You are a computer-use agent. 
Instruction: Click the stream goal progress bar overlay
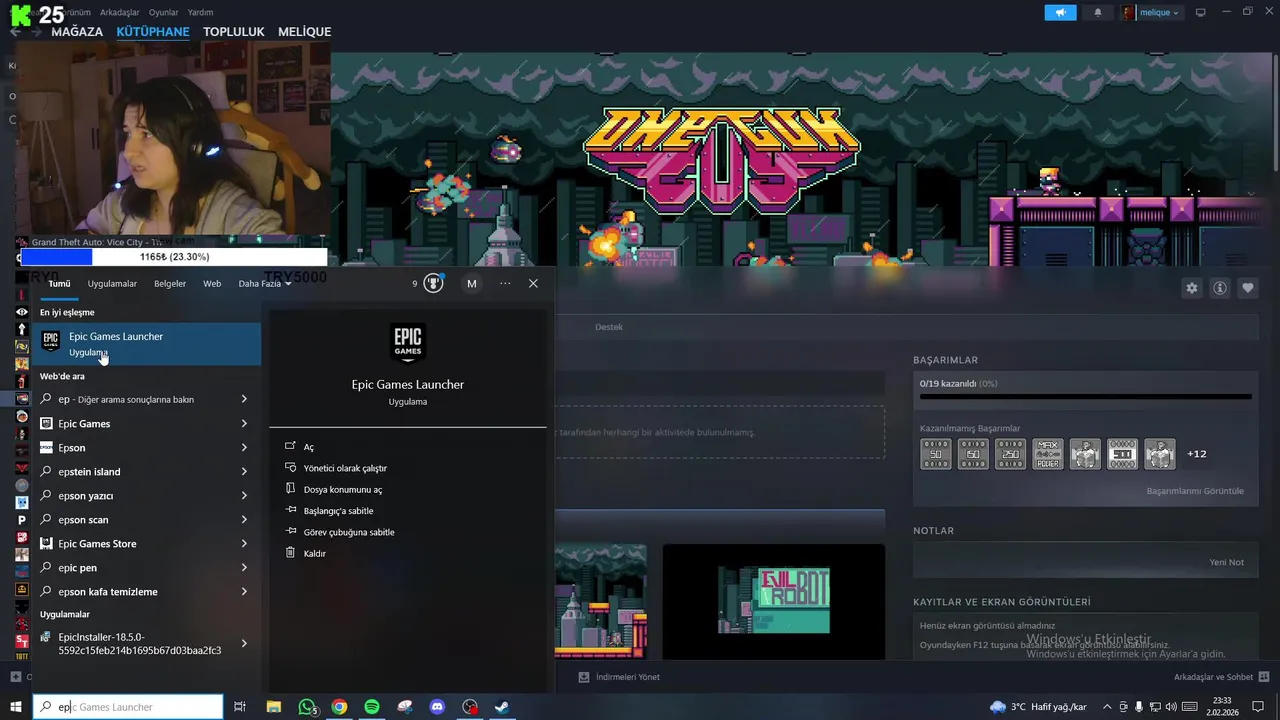[x=174, y=257]
